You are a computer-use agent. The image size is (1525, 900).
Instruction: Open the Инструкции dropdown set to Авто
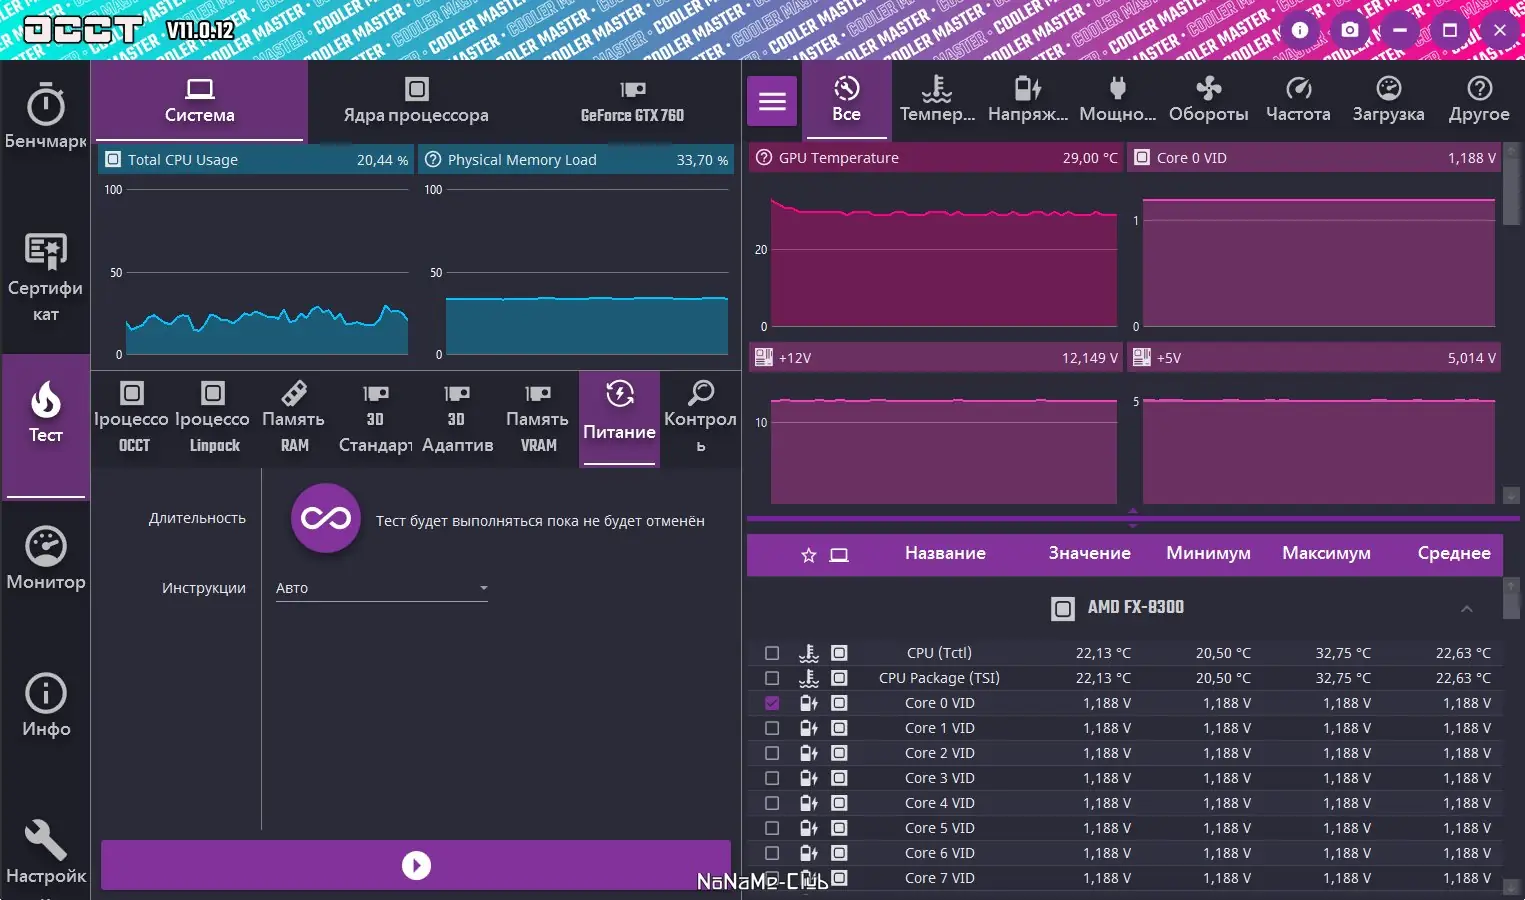point(382,588)
